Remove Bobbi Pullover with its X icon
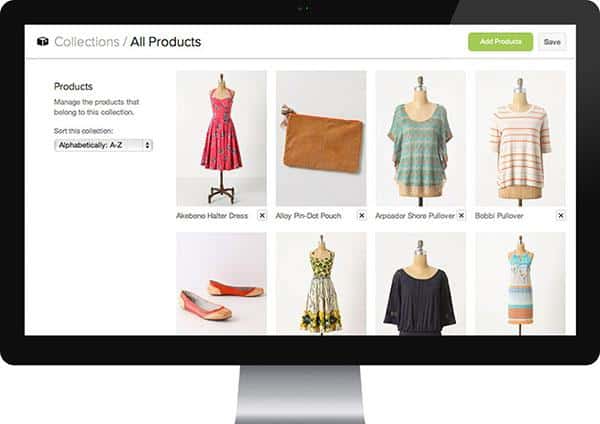Screen dimensions: 600x424 (x=560, y=214)
